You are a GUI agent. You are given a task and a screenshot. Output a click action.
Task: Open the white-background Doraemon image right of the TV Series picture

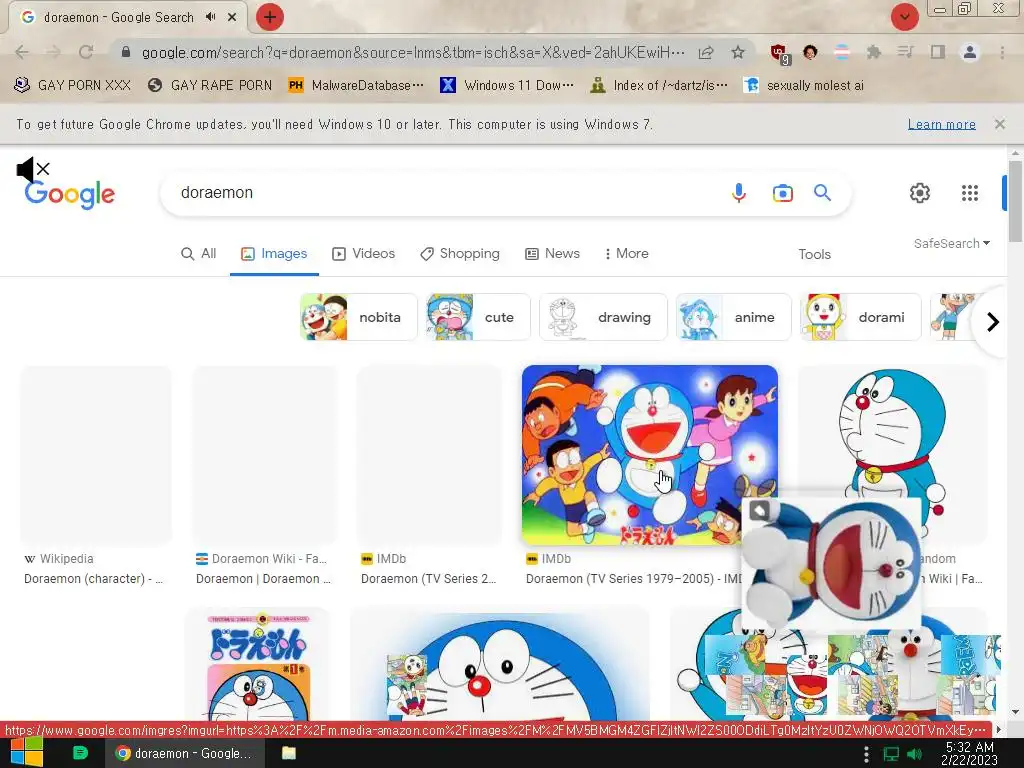click(891, 431)
